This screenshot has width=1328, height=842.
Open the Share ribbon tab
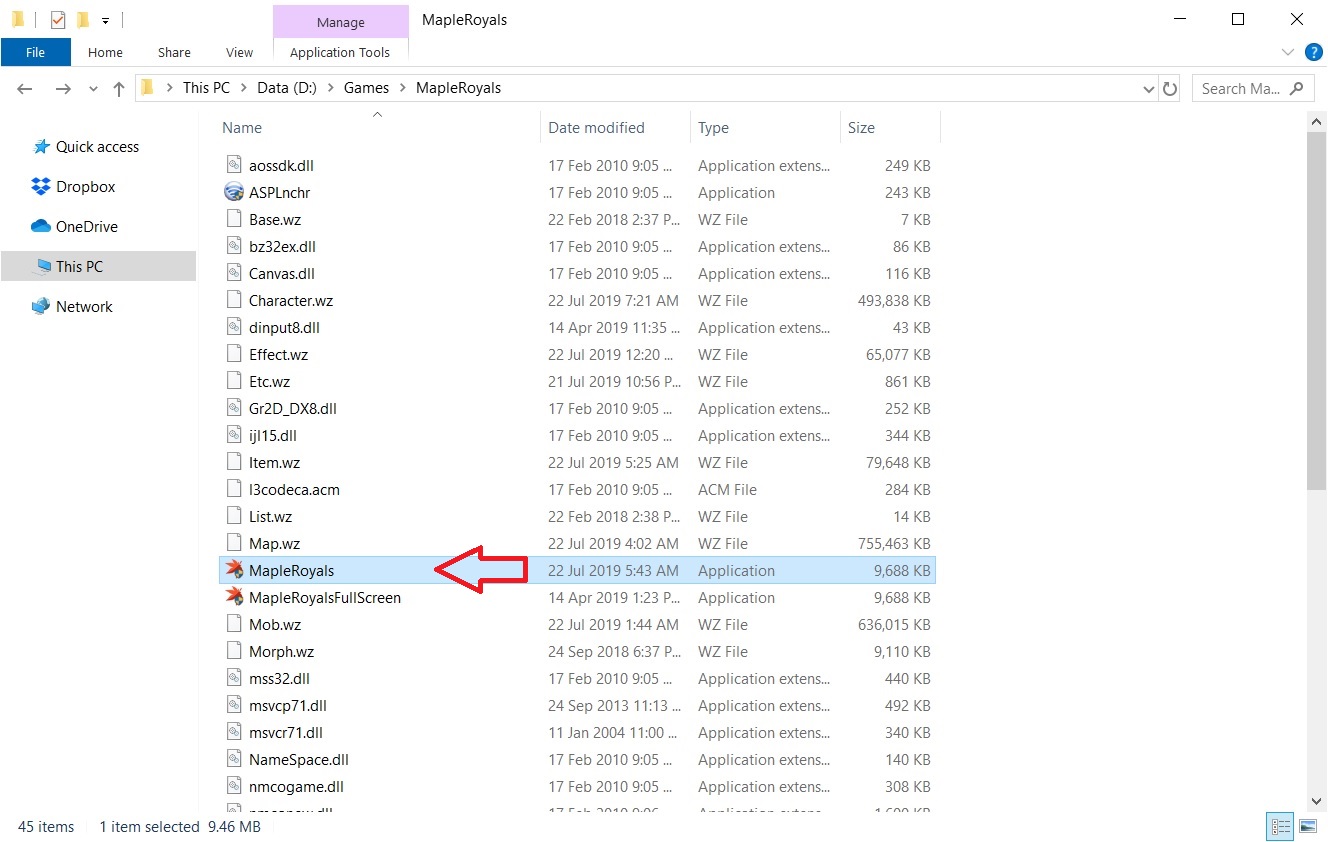click(174, 52)
